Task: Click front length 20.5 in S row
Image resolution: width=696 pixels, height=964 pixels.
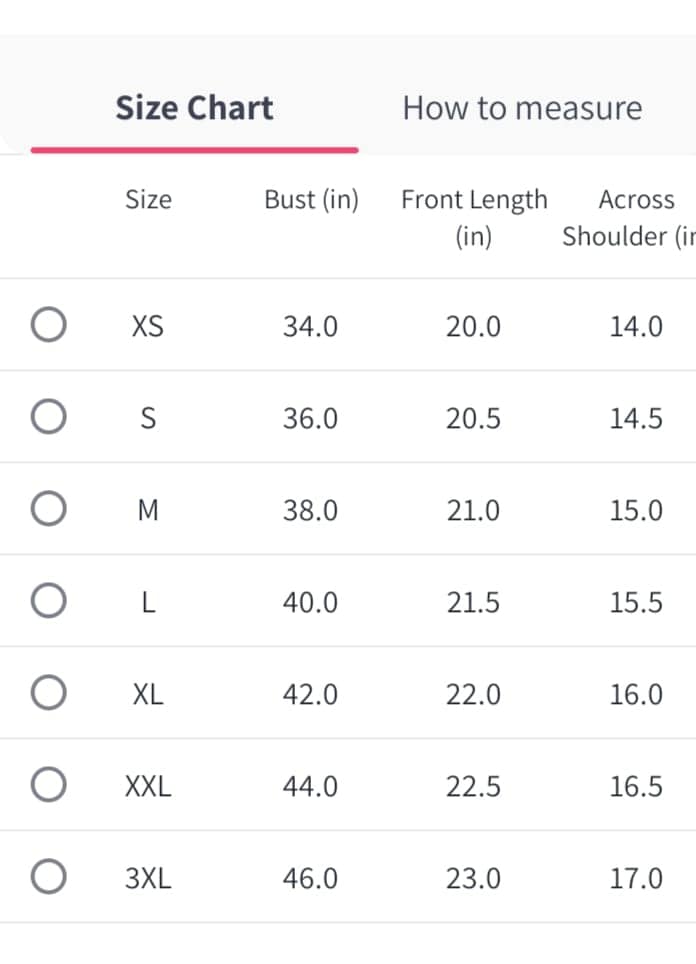Action: coord(473,419)
